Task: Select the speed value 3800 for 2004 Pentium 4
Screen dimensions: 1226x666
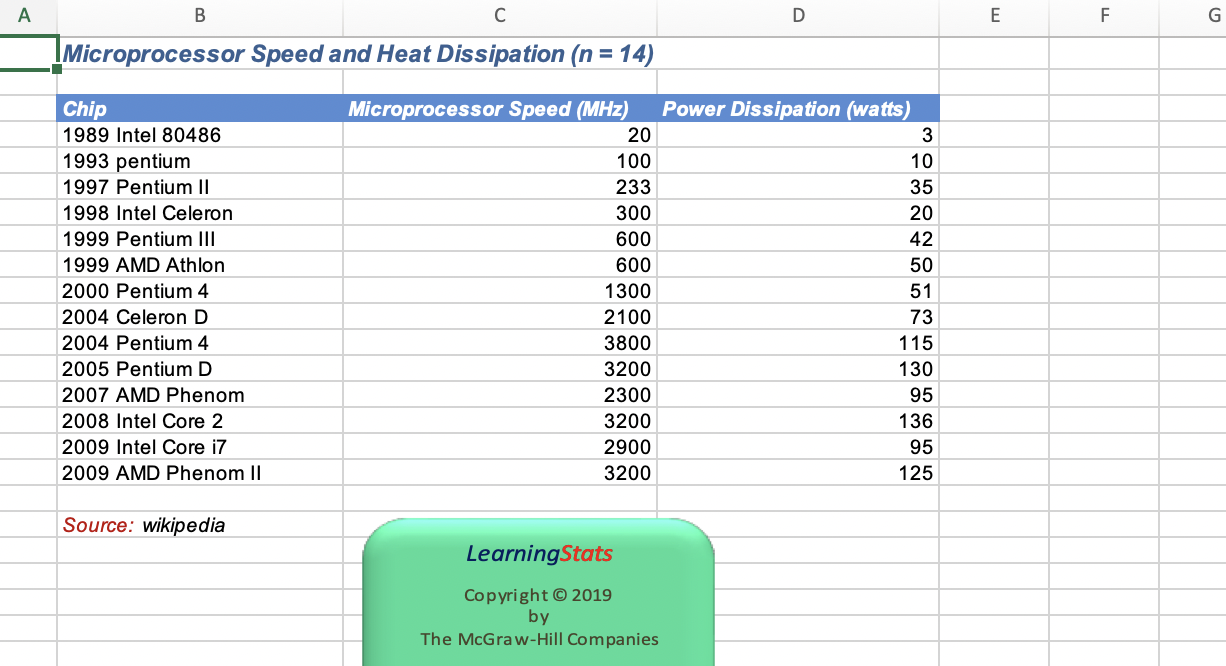Action: click(x=499, y=343)
